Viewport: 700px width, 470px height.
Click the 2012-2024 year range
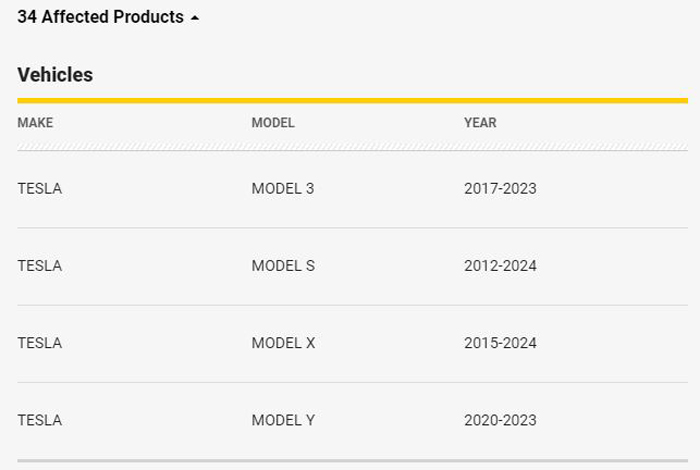pos(500,266)
